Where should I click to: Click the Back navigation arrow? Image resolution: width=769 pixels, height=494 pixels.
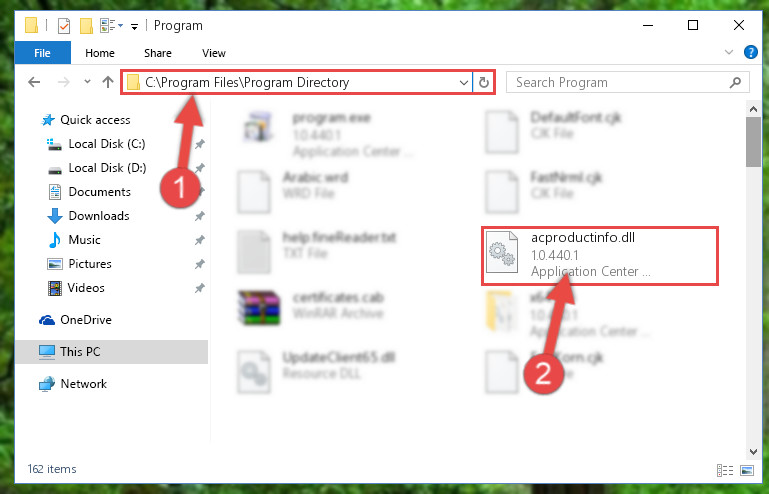click(x=34, y=82)
